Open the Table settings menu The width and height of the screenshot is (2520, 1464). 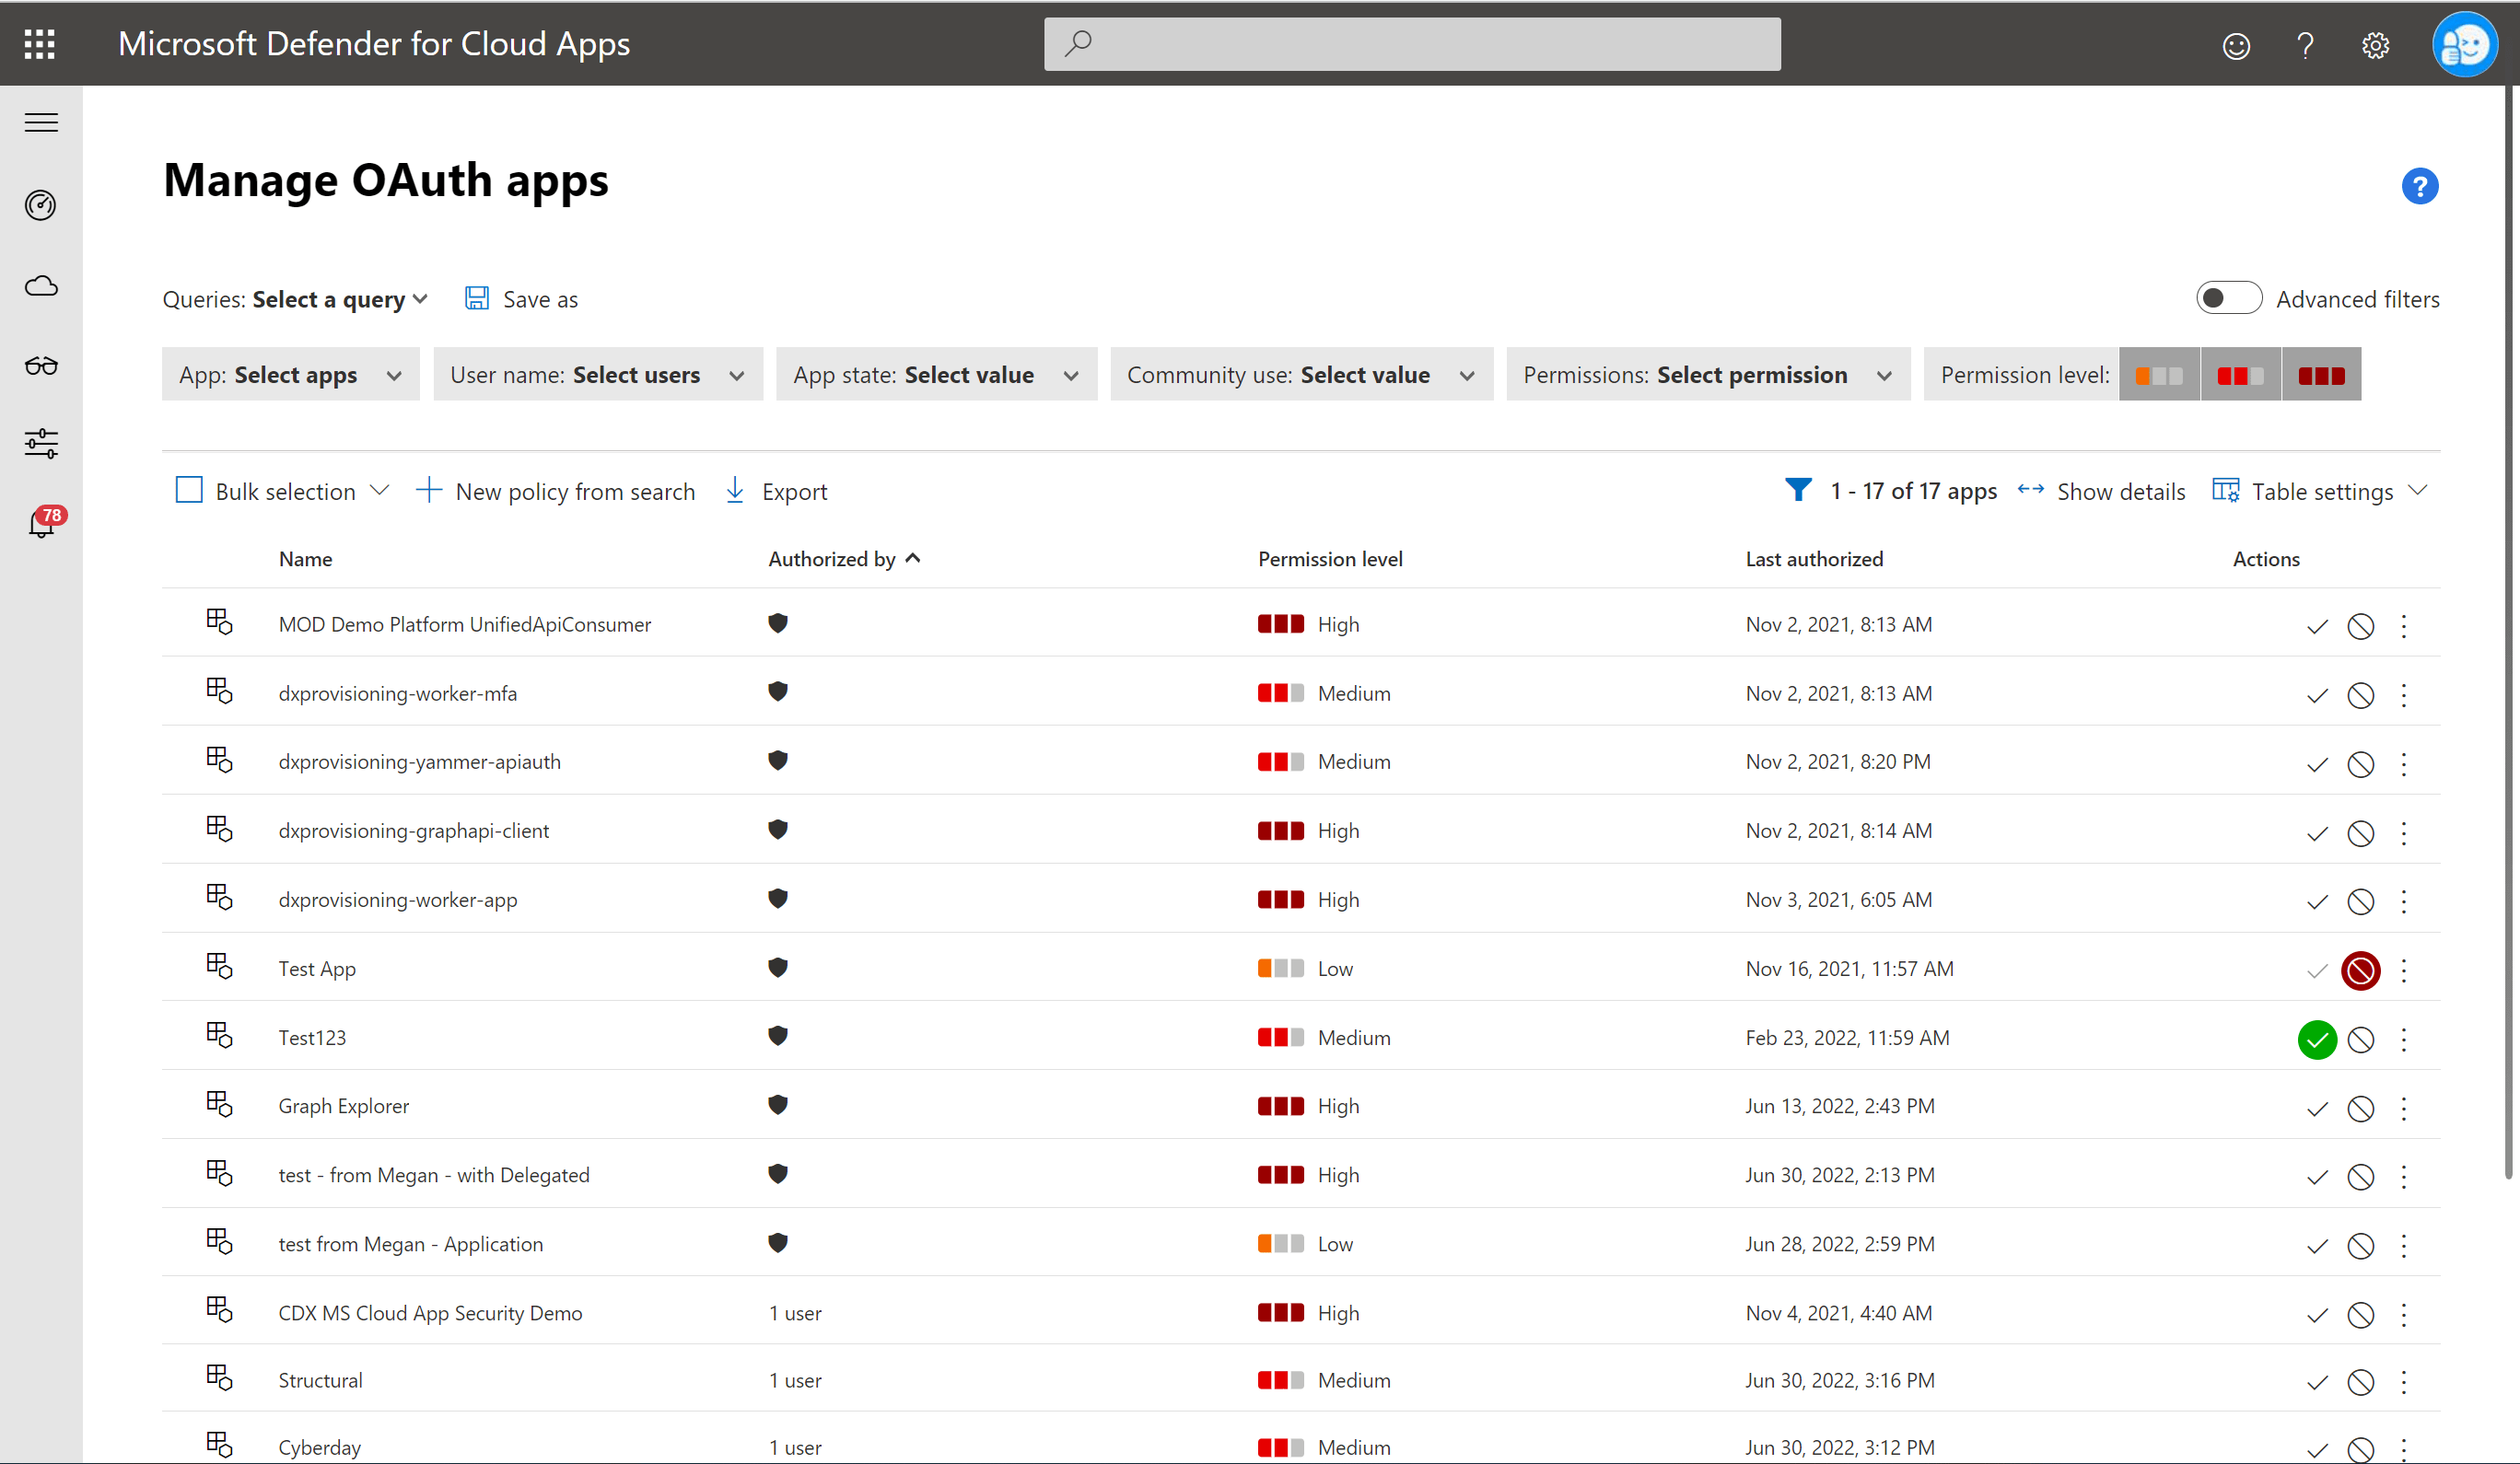tap(2320, 491)
